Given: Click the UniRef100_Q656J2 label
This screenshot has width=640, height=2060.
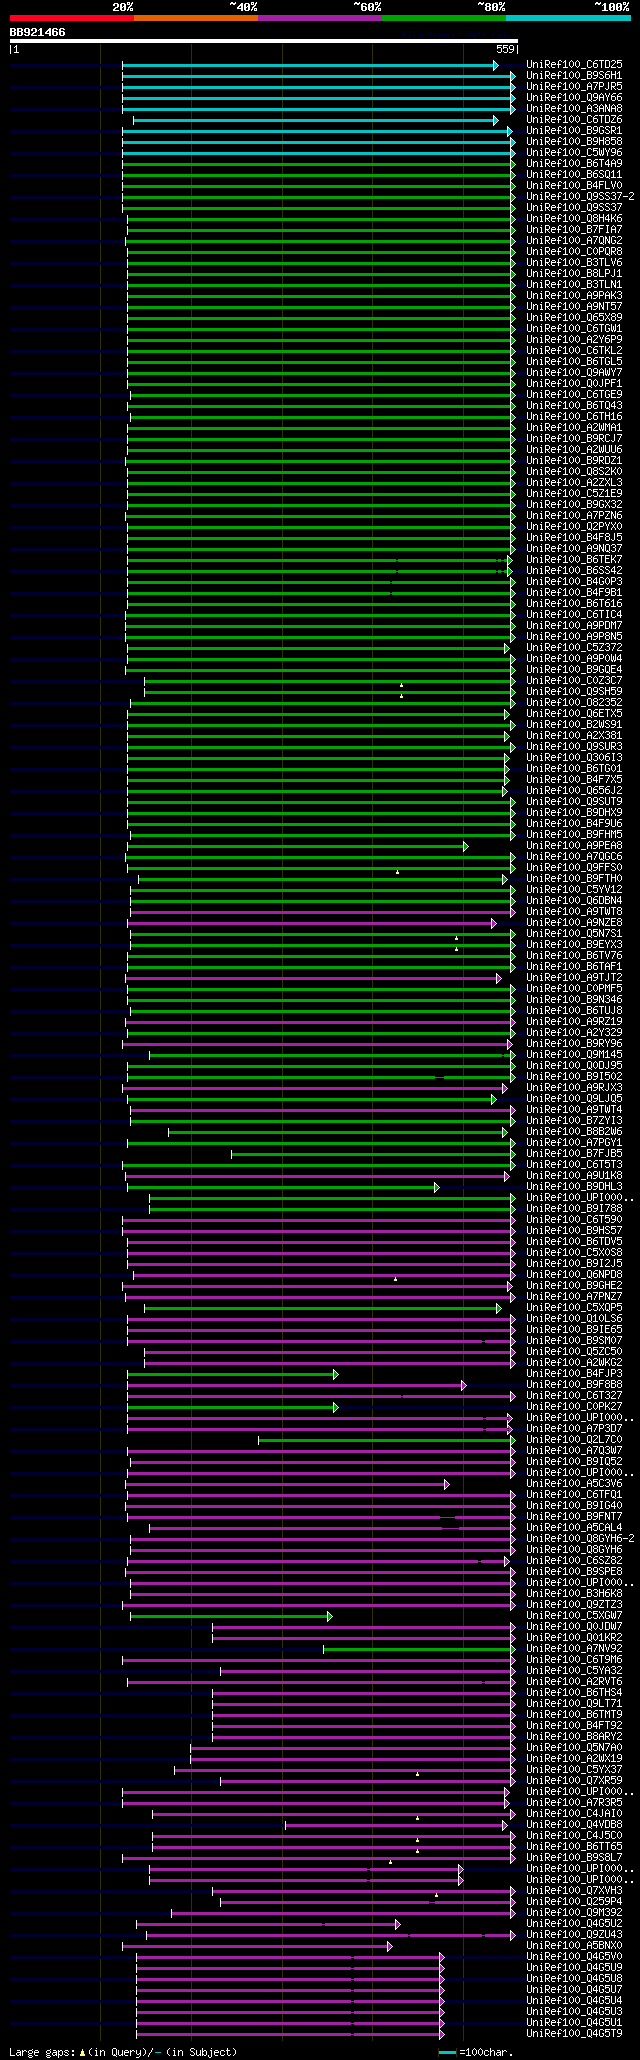Looking at the screenshot, I should pyautogui.click(x=574, y=791).
